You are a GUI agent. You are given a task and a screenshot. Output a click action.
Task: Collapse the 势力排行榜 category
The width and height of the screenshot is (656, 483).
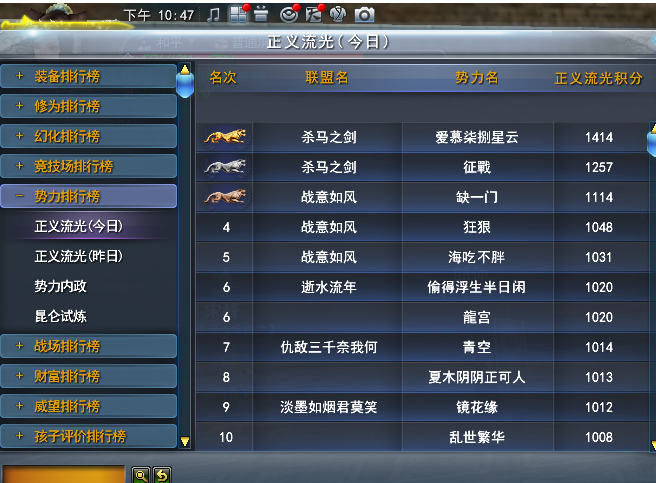(89, 196)
